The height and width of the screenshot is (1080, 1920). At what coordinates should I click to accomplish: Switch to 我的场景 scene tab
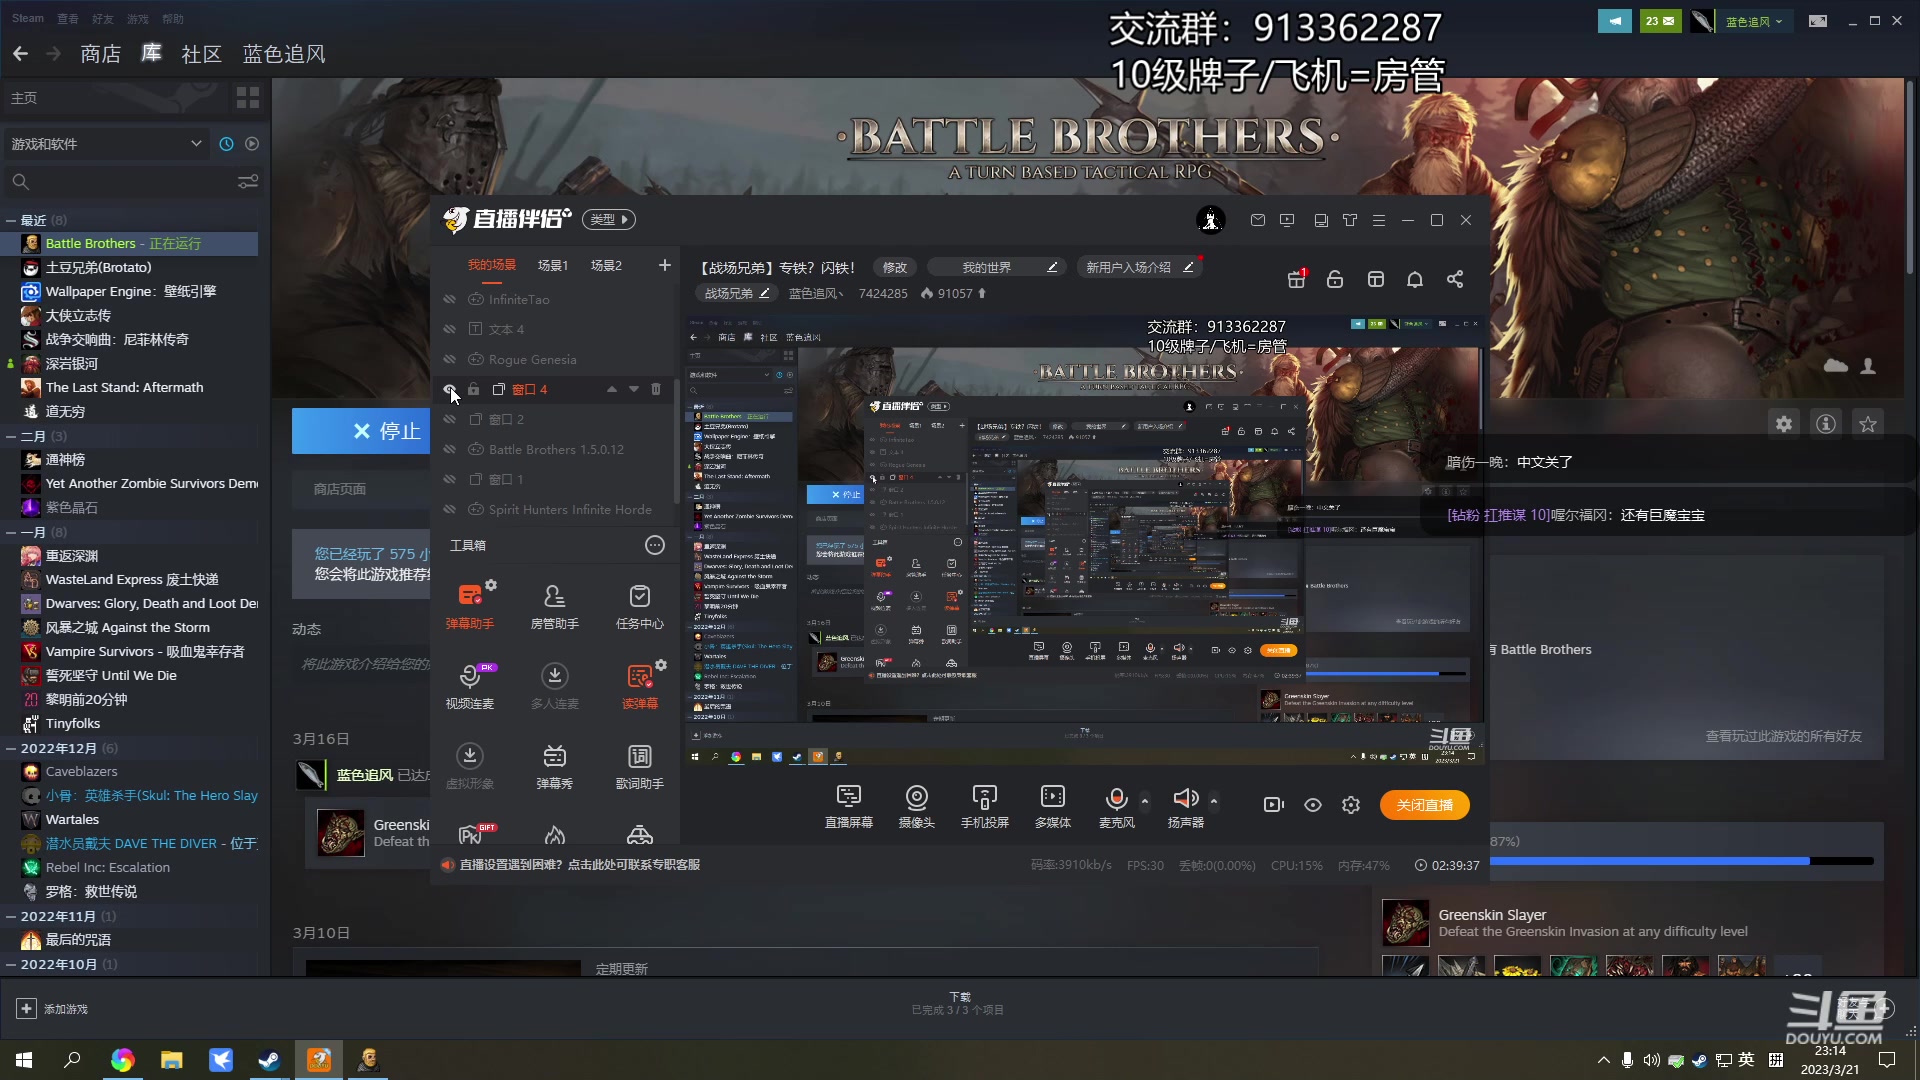click(x=491, y=265)
